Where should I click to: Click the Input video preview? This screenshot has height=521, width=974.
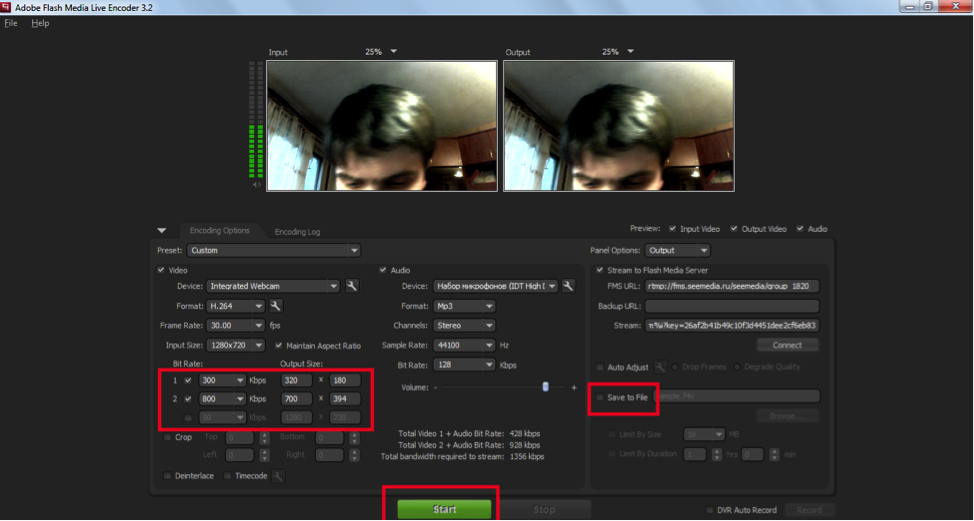pos(381,125)
